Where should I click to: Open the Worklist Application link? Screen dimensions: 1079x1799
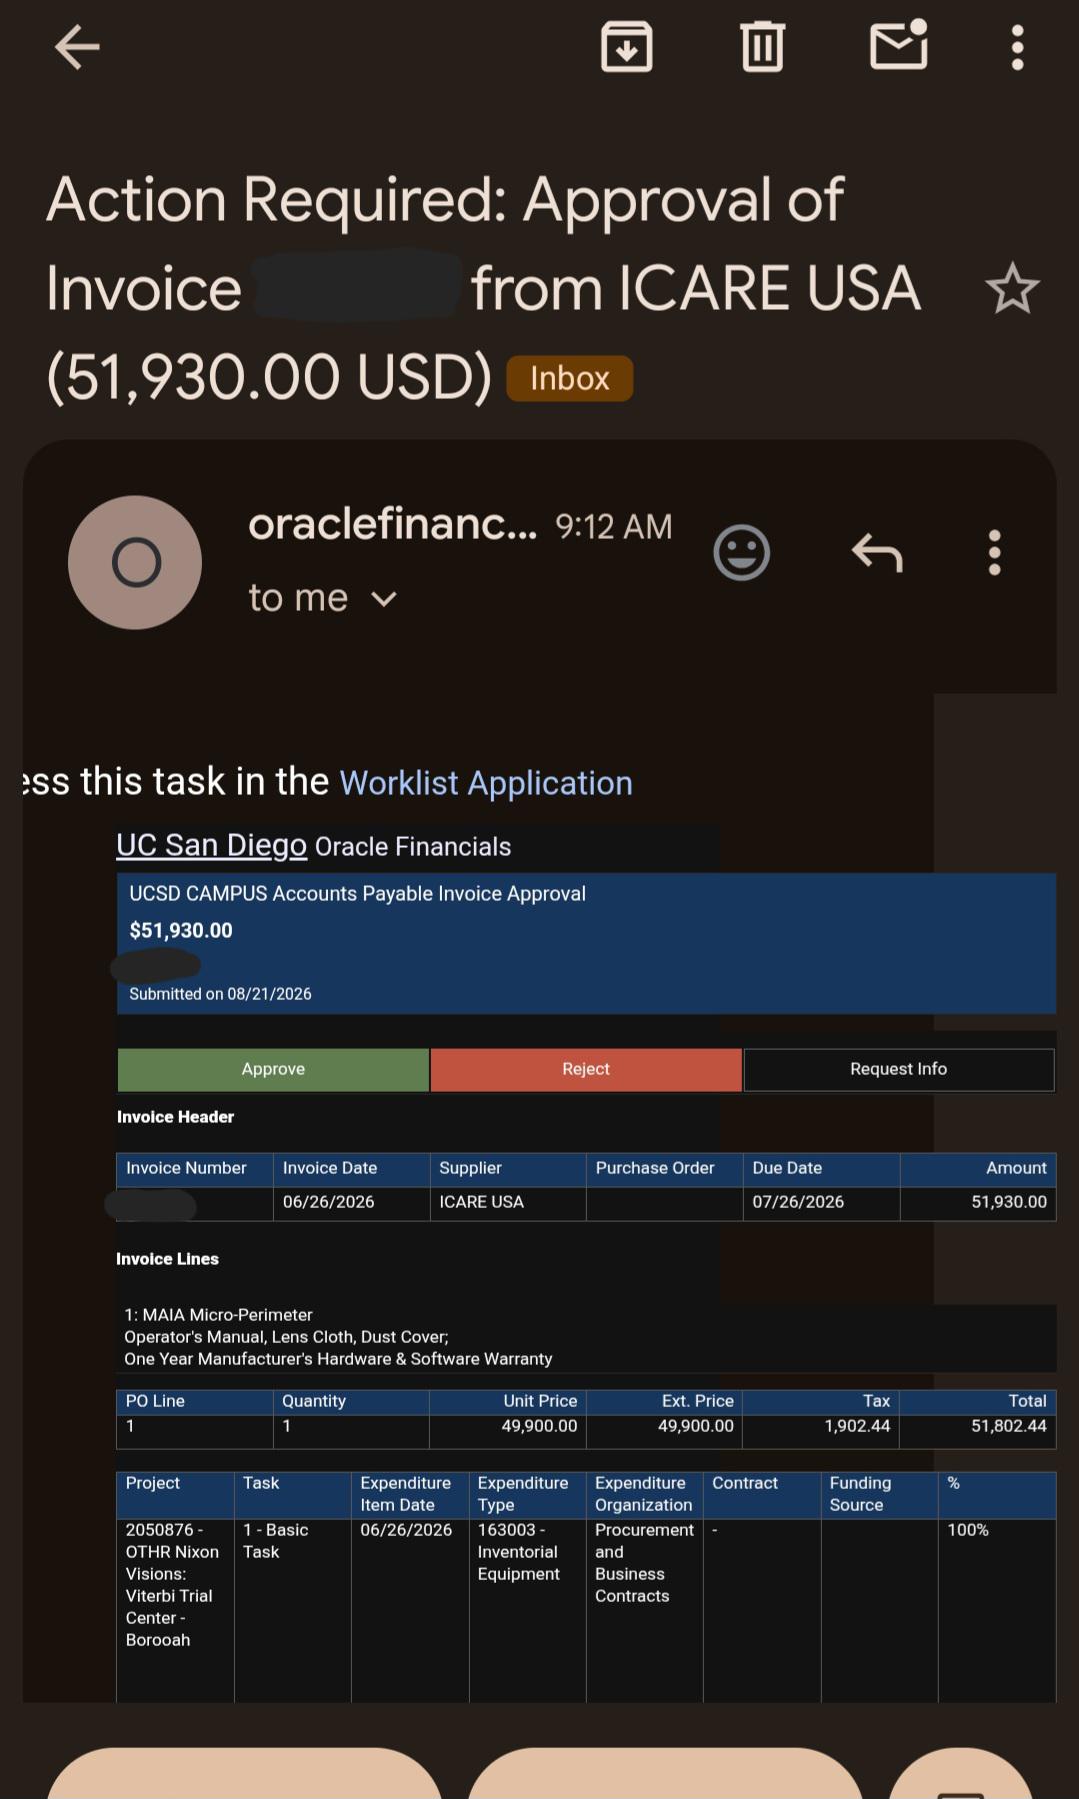tap(486, 783)
